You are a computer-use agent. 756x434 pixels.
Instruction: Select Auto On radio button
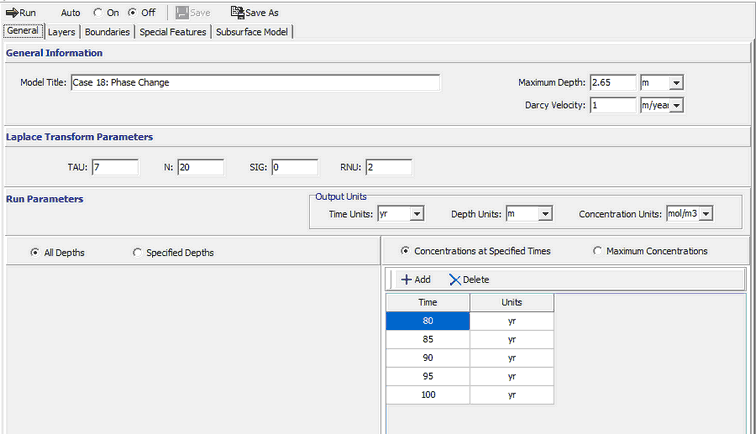(x=97, y=12)
